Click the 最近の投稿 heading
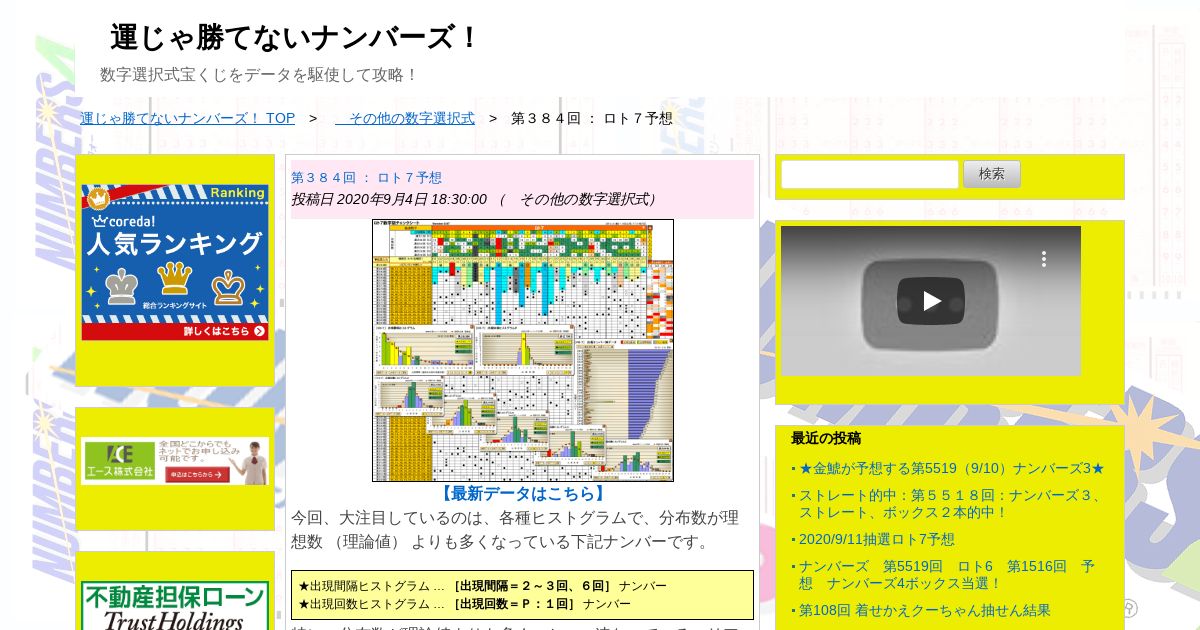 click(826, 438)
